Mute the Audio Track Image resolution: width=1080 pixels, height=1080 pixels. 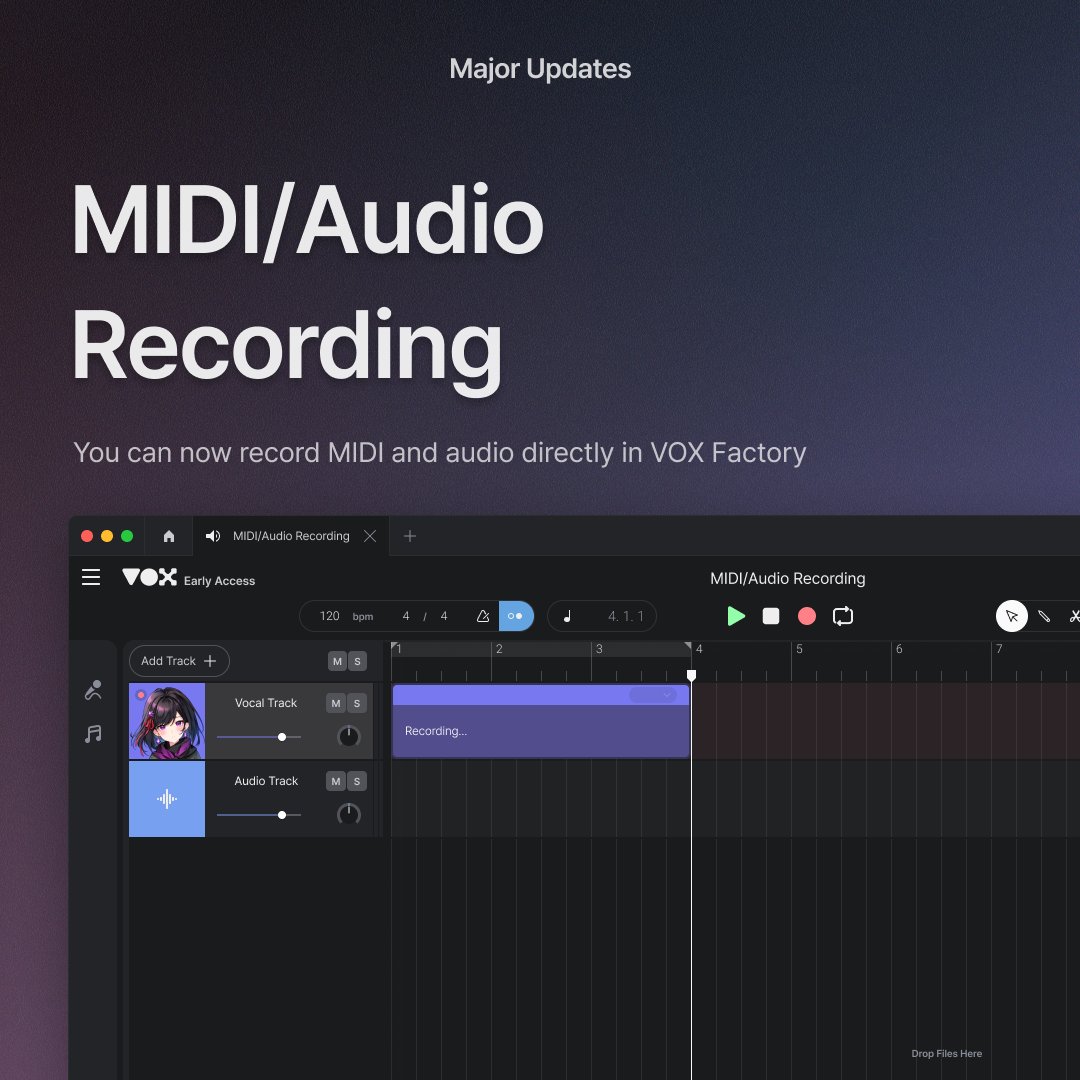click(x=335, y=781)
